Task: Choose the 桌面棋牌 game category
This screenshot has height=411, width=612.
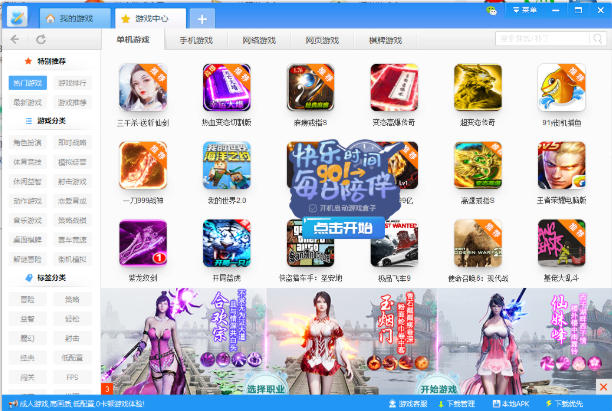Action: tap(28, 240)
